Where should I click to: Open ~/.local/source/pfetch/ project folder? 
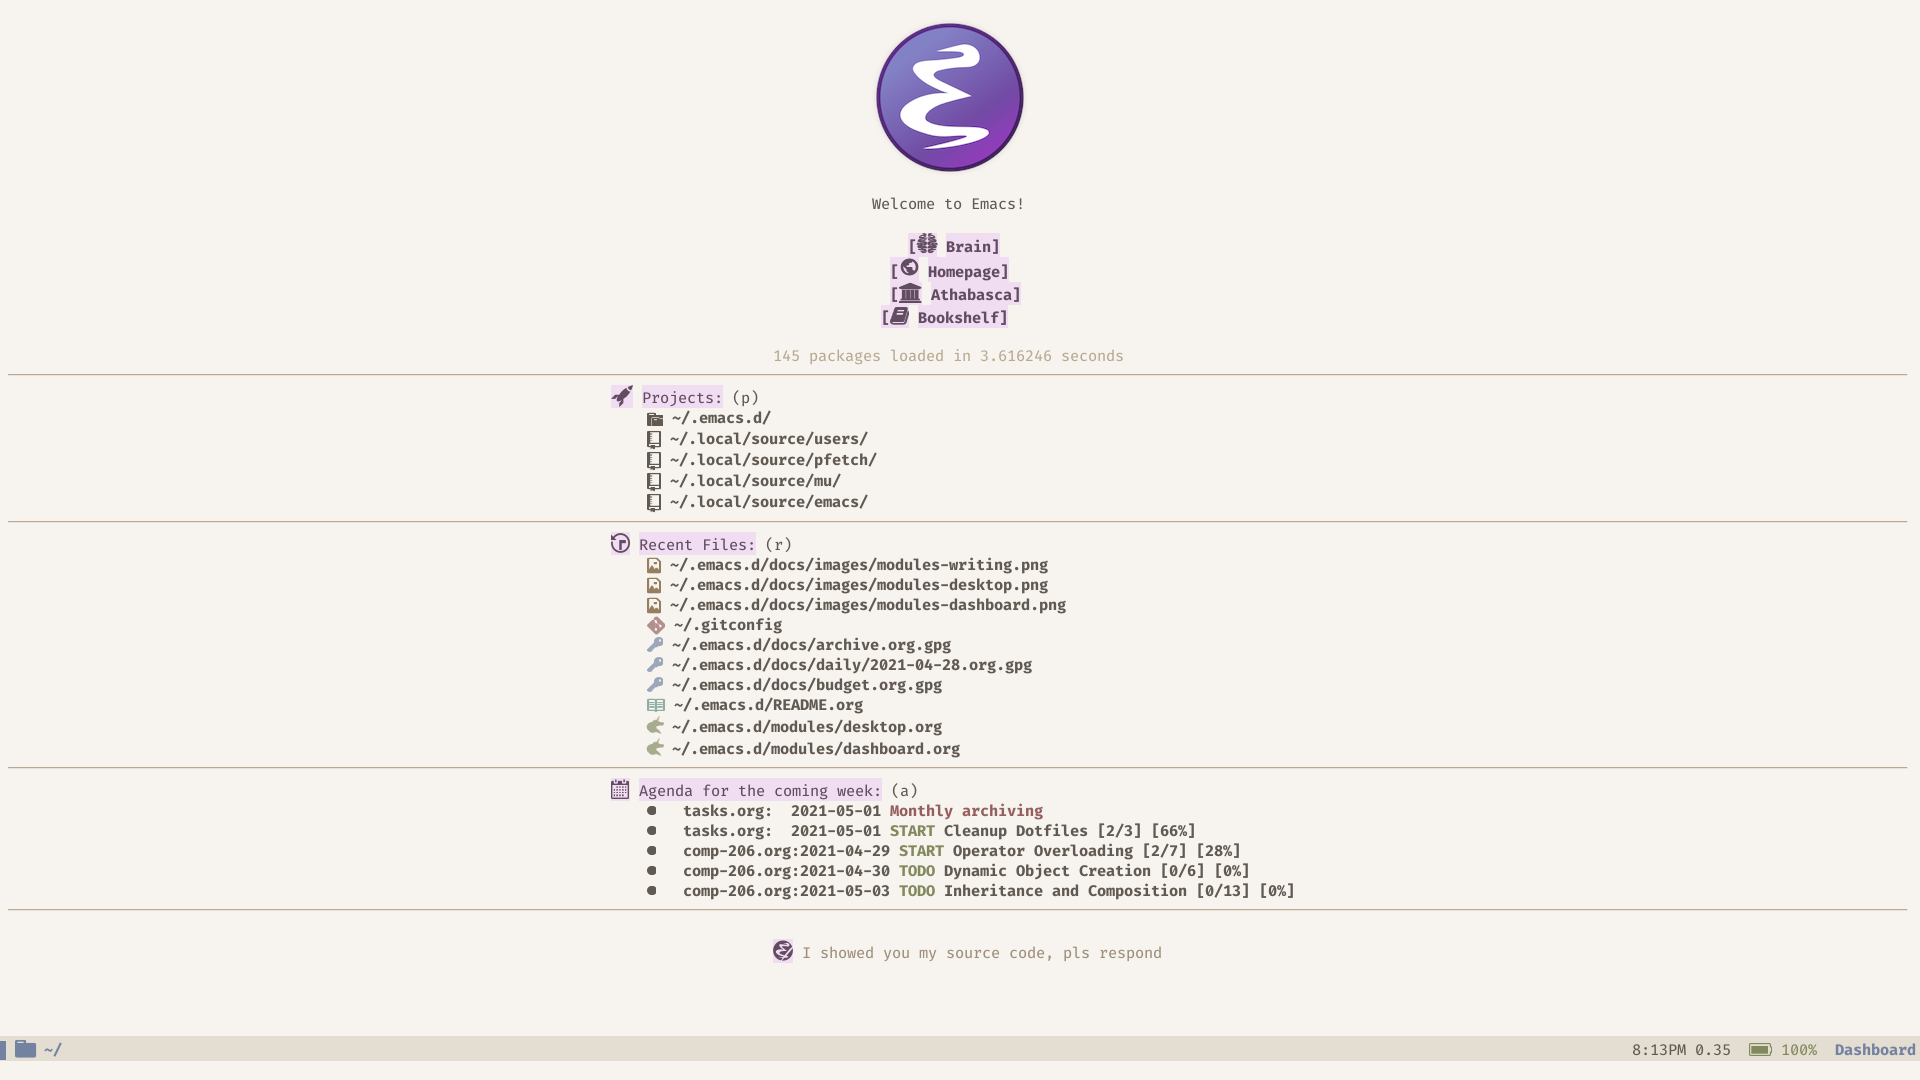pyautogui.click(x=771, y=459)
